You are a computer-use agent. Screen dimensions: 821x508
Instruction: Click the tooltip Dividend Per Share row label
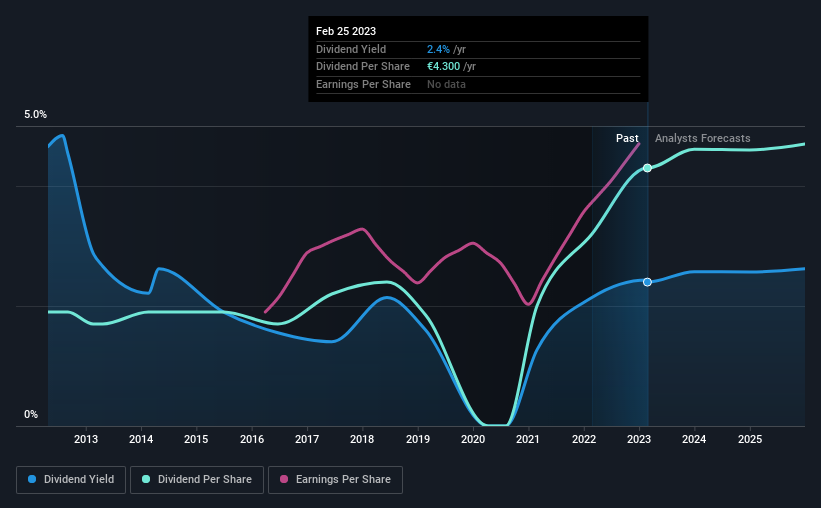(363, 67)
